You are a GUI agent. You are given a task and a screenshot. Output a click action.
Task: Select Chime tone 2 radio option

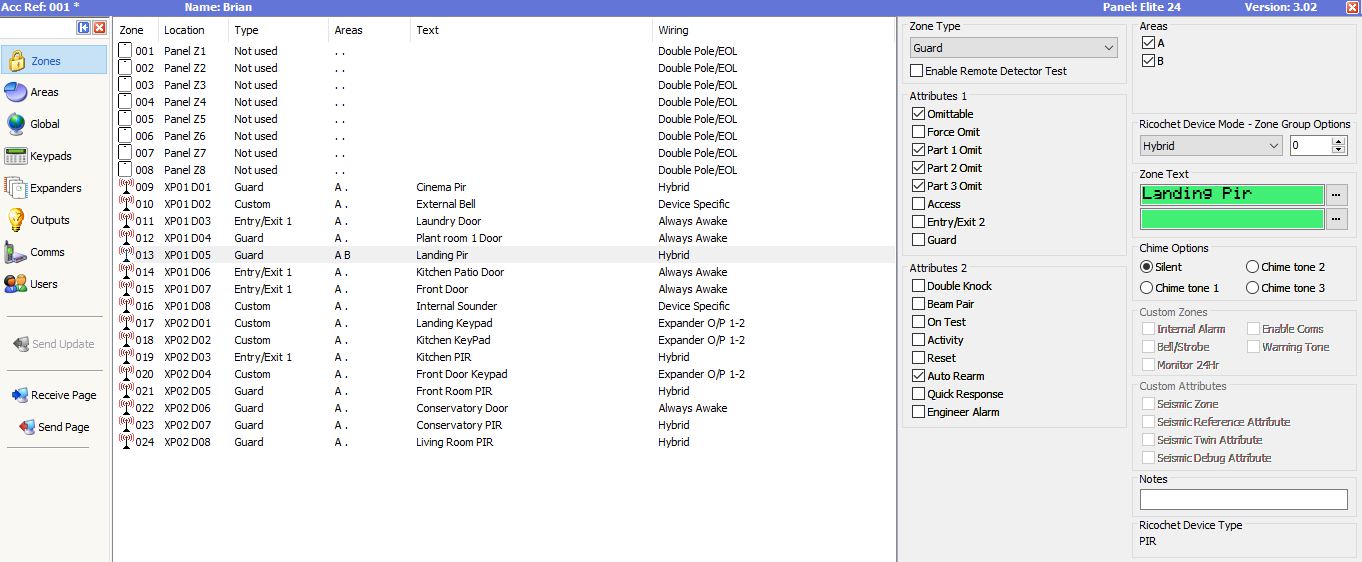[x=1252, y=267]
